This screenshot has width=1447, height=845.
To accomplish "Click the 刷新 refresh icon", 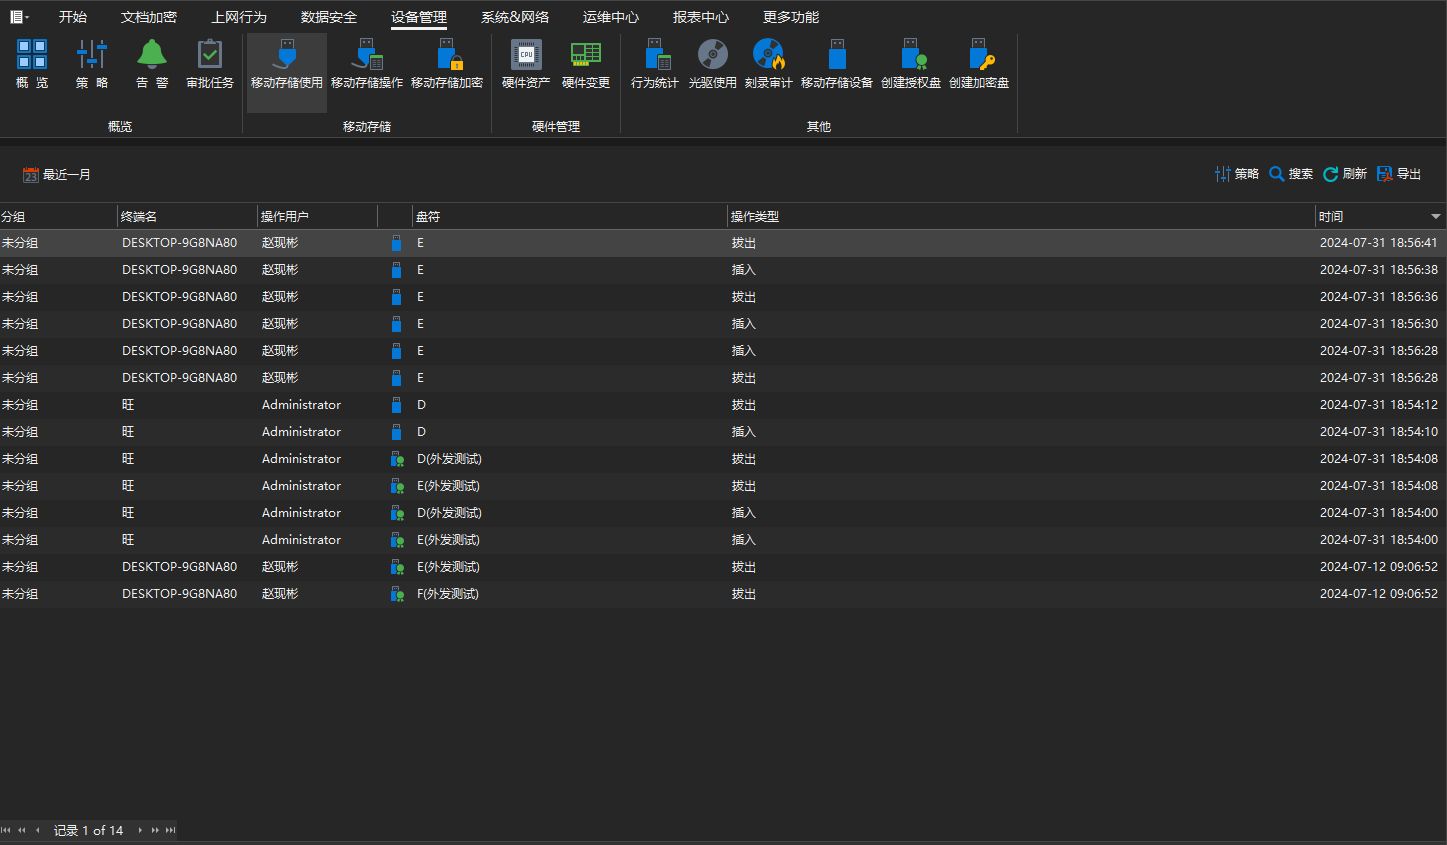I will pyautogui.click(x=1330, y=174).
